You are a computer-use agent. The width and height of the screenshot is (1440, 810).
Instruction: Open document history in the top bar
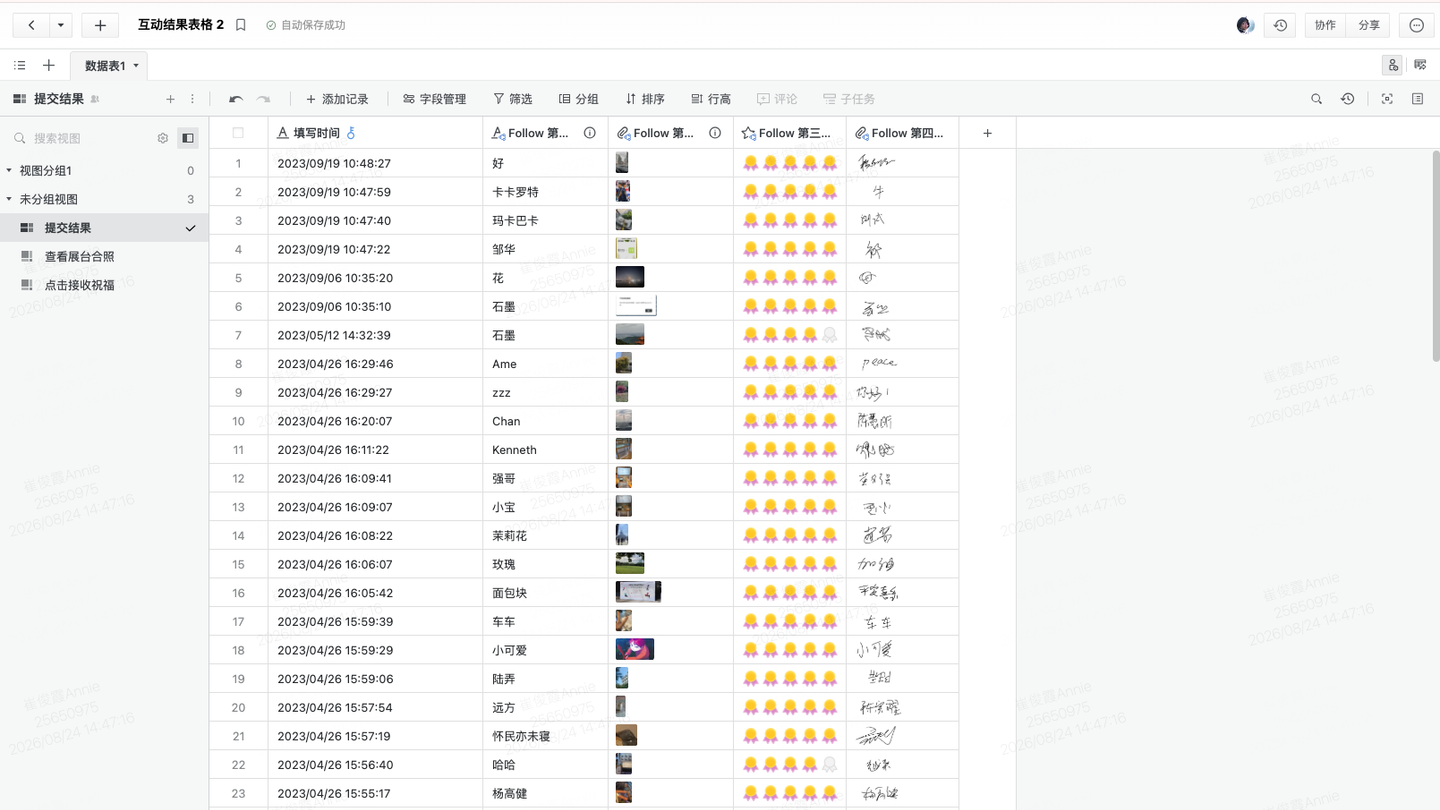(x=1280, y=25)
